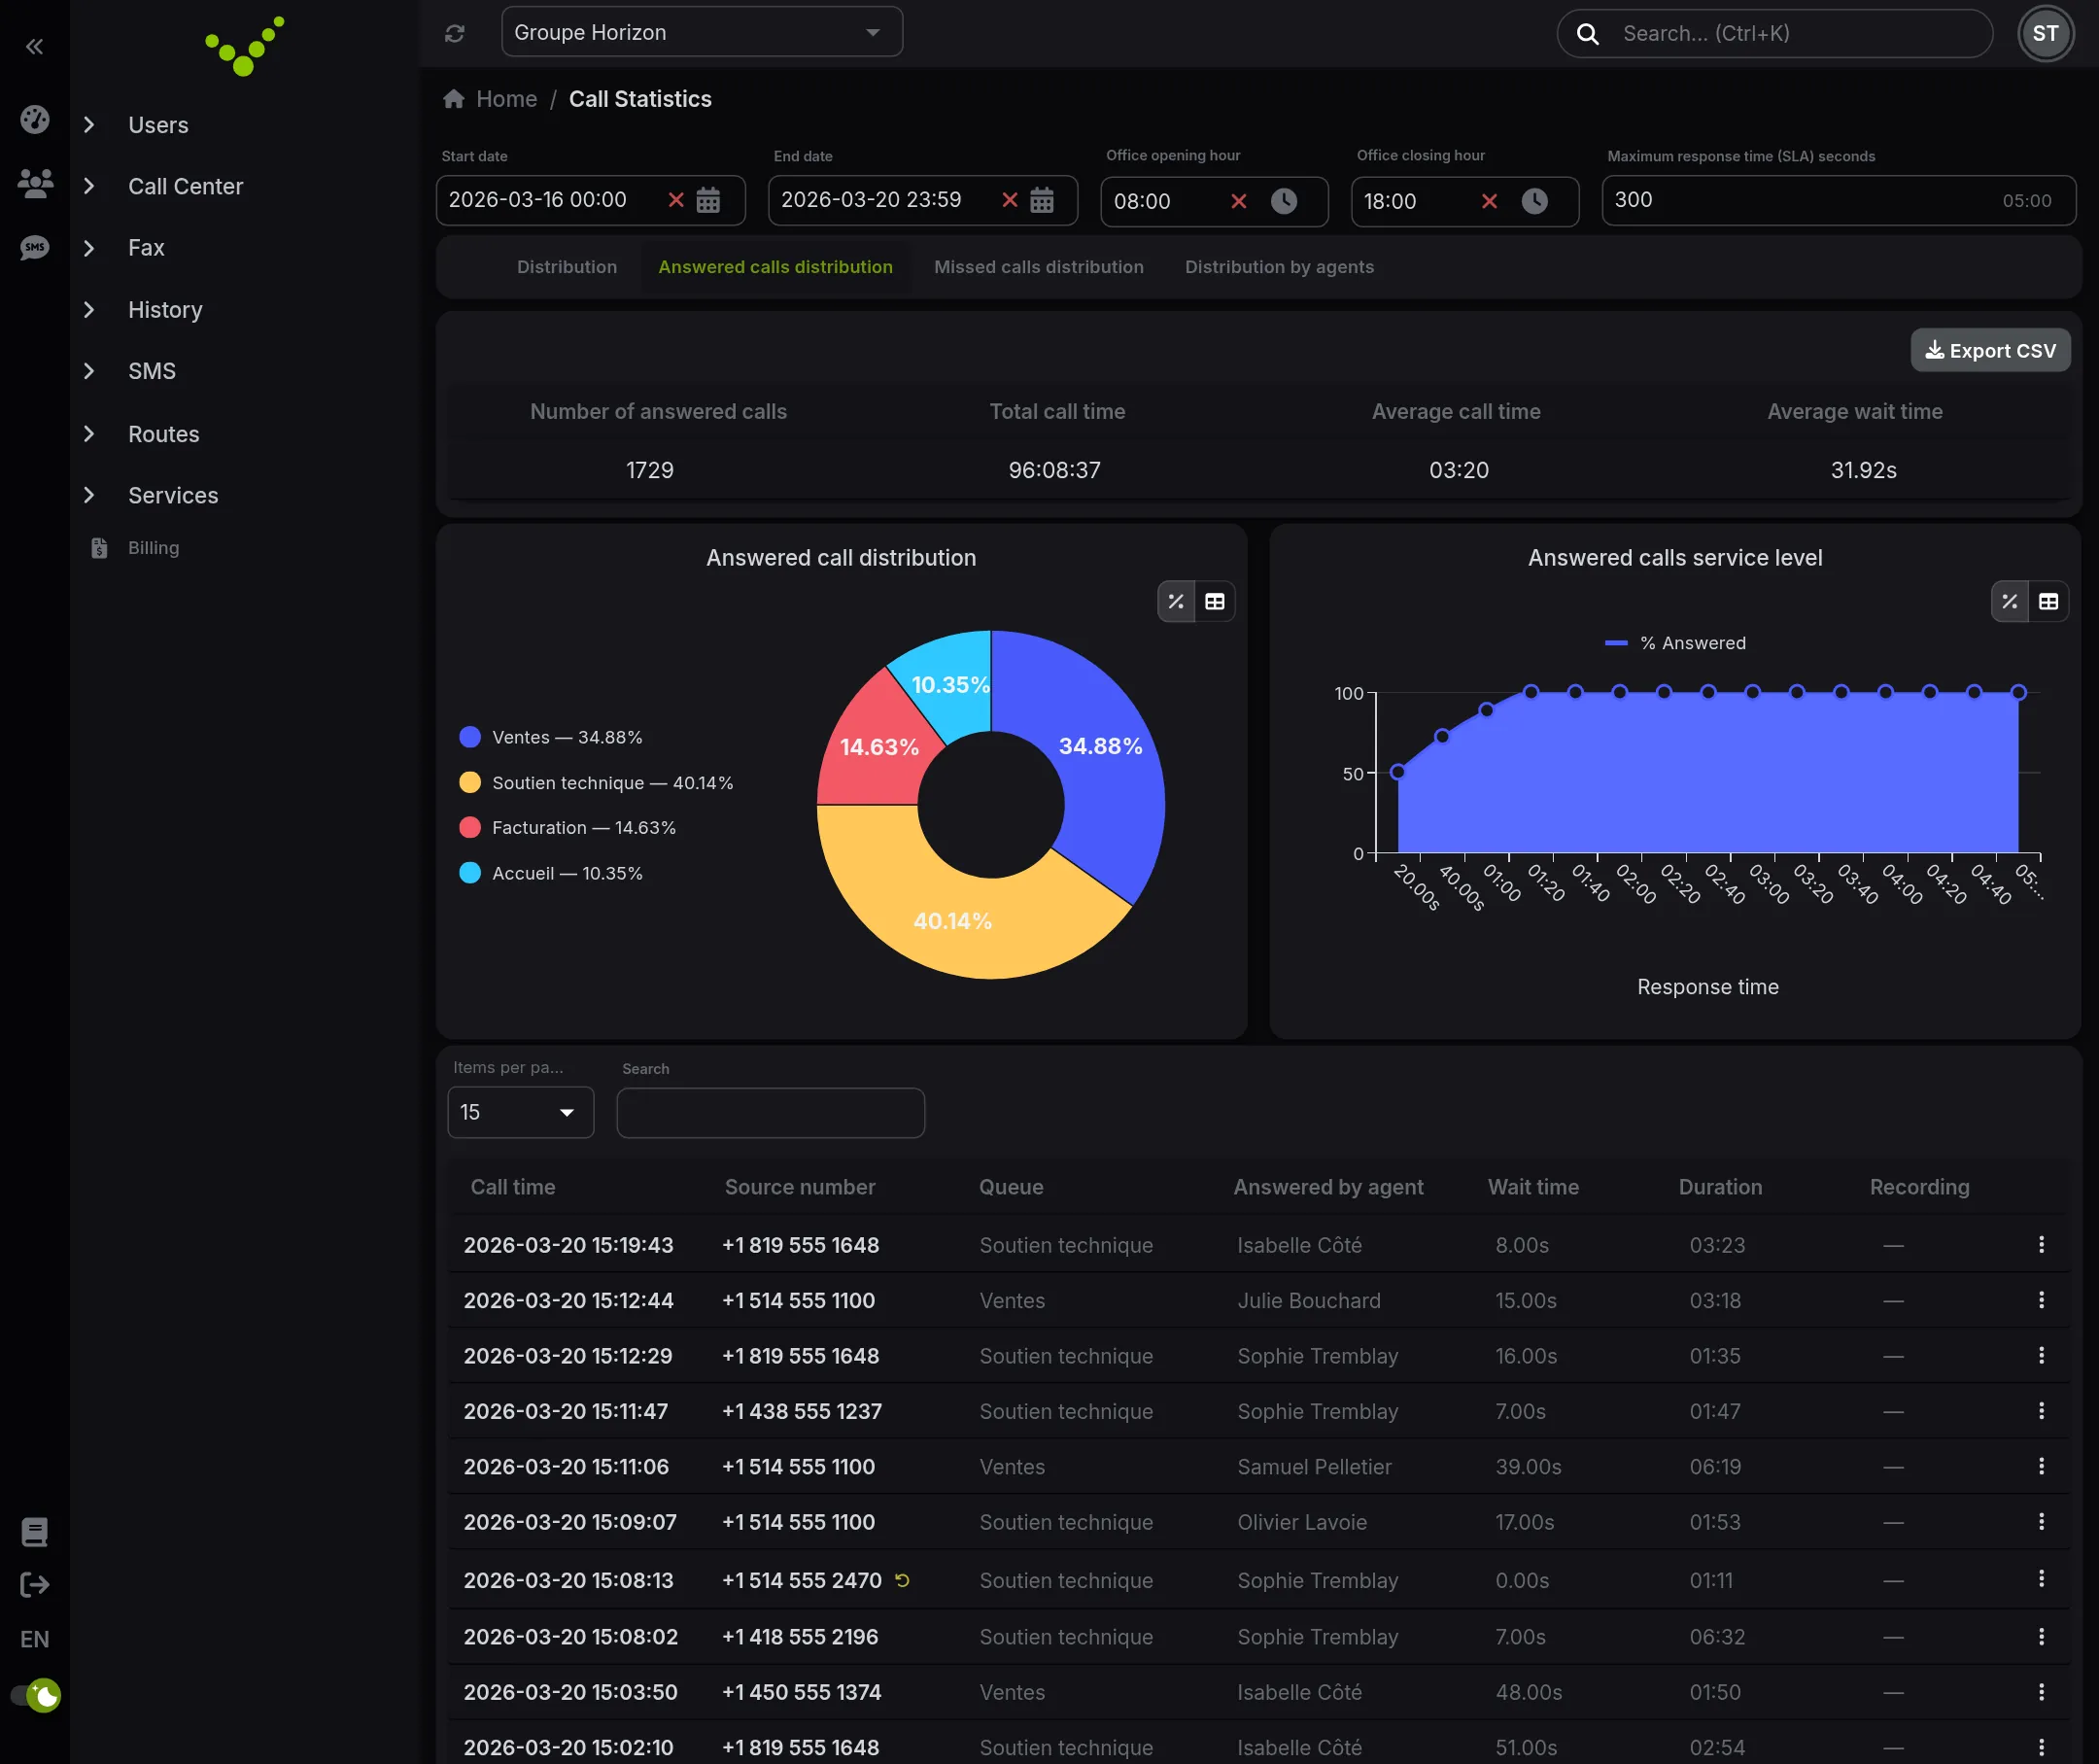
Task: Change language with the EN button
Action: point(35,1639)
